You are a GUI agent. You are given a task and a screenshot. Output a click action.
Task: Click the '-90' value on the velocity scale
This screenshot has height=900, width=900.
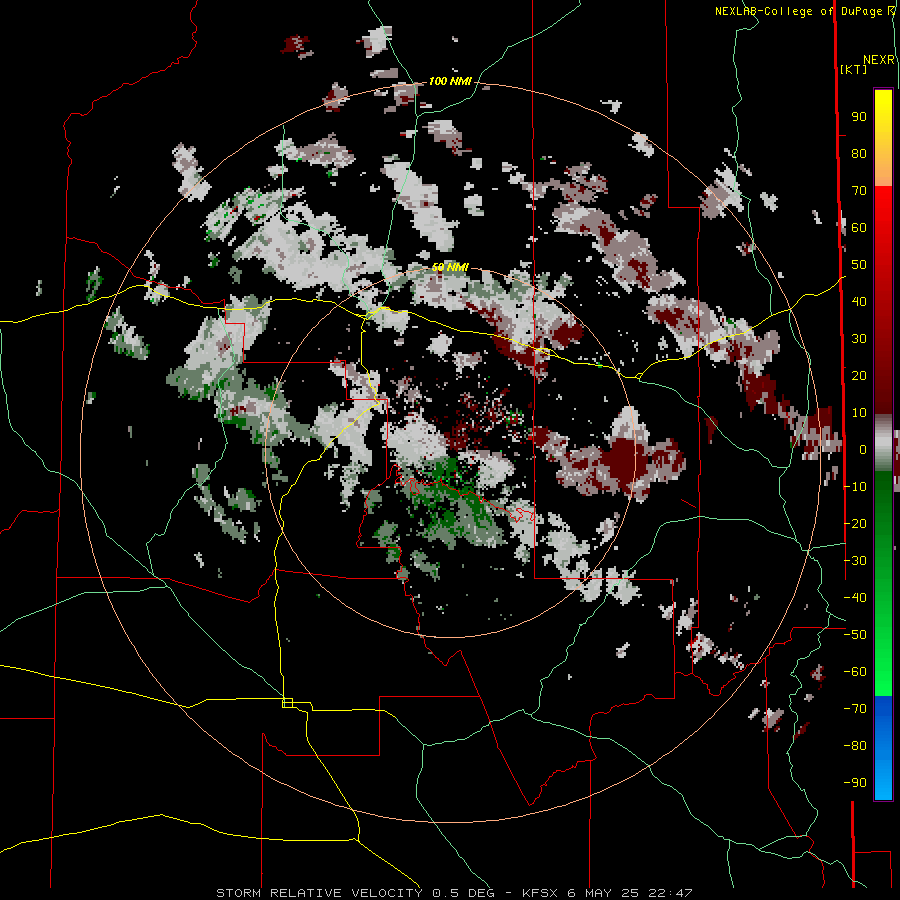(855, 783)
